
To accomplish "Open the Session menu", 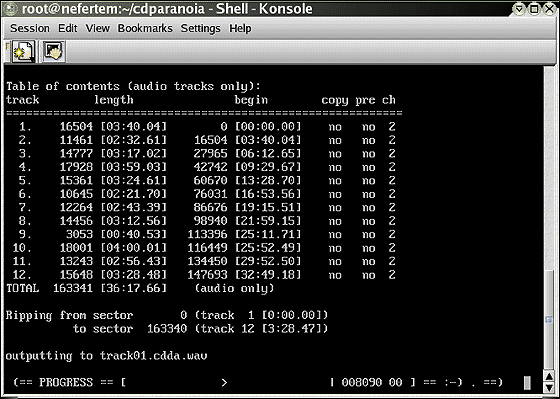I will (30, 28).
